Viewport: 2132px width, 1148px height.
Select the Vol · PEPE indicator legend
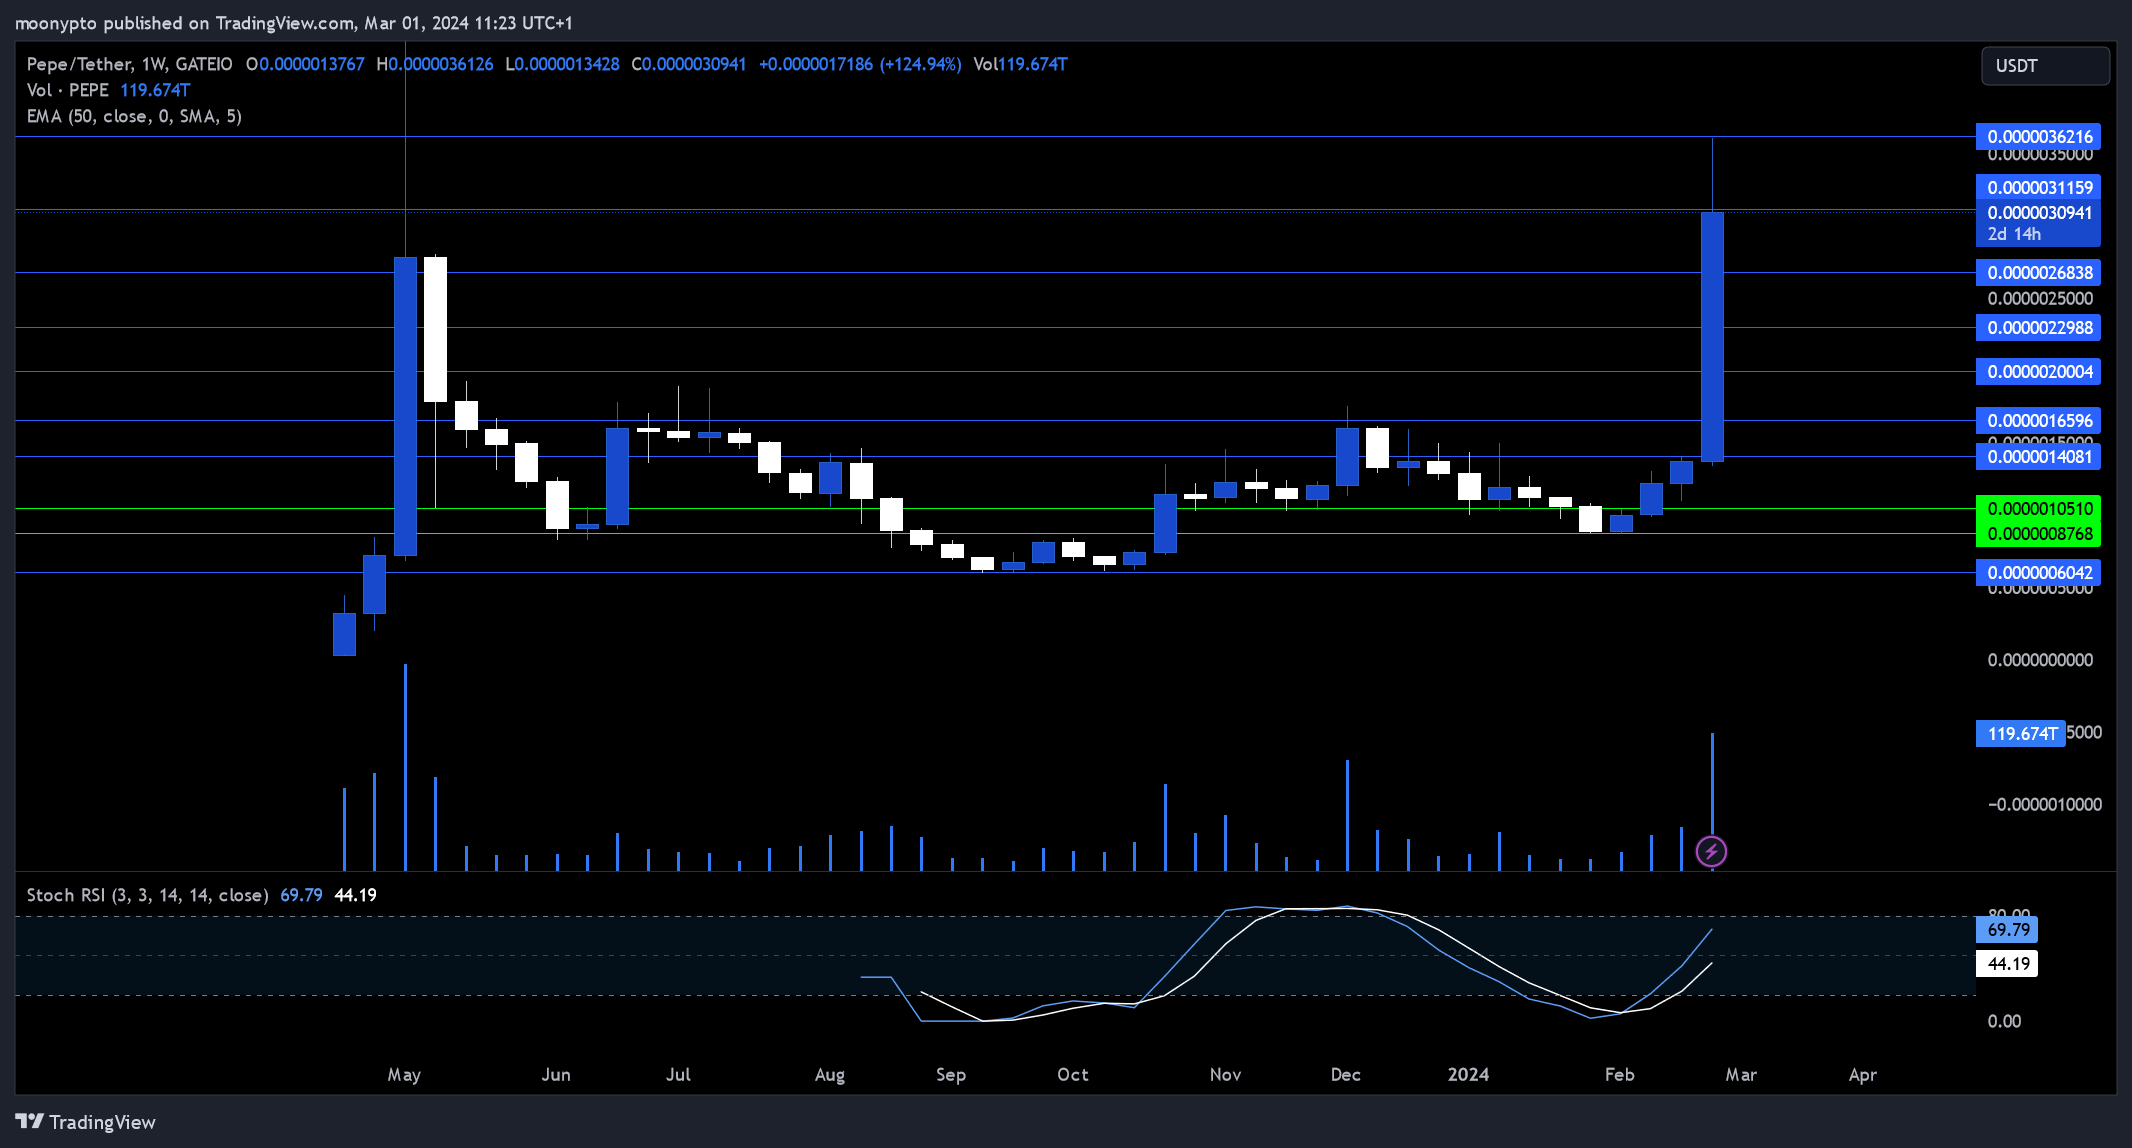click(67, 90)
